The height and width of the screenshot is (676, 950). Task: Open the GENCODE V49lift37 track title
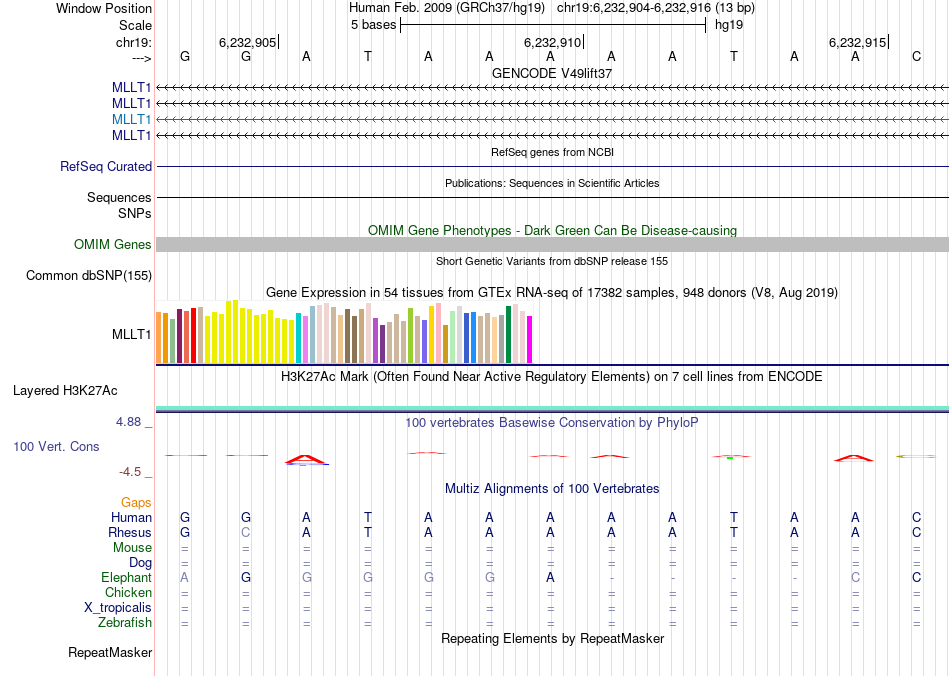552,73
